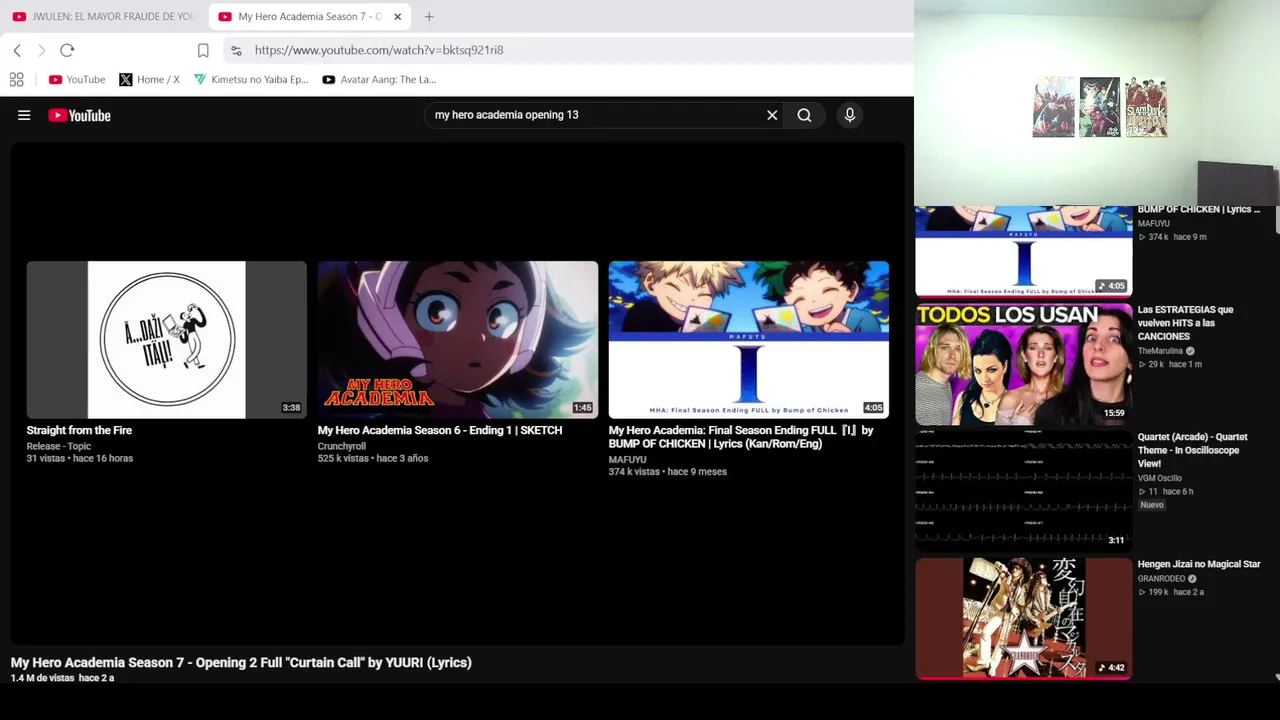Visit the Release - Topic channel
This screenshot has height=720, width=1280.
tap(59, 446)
